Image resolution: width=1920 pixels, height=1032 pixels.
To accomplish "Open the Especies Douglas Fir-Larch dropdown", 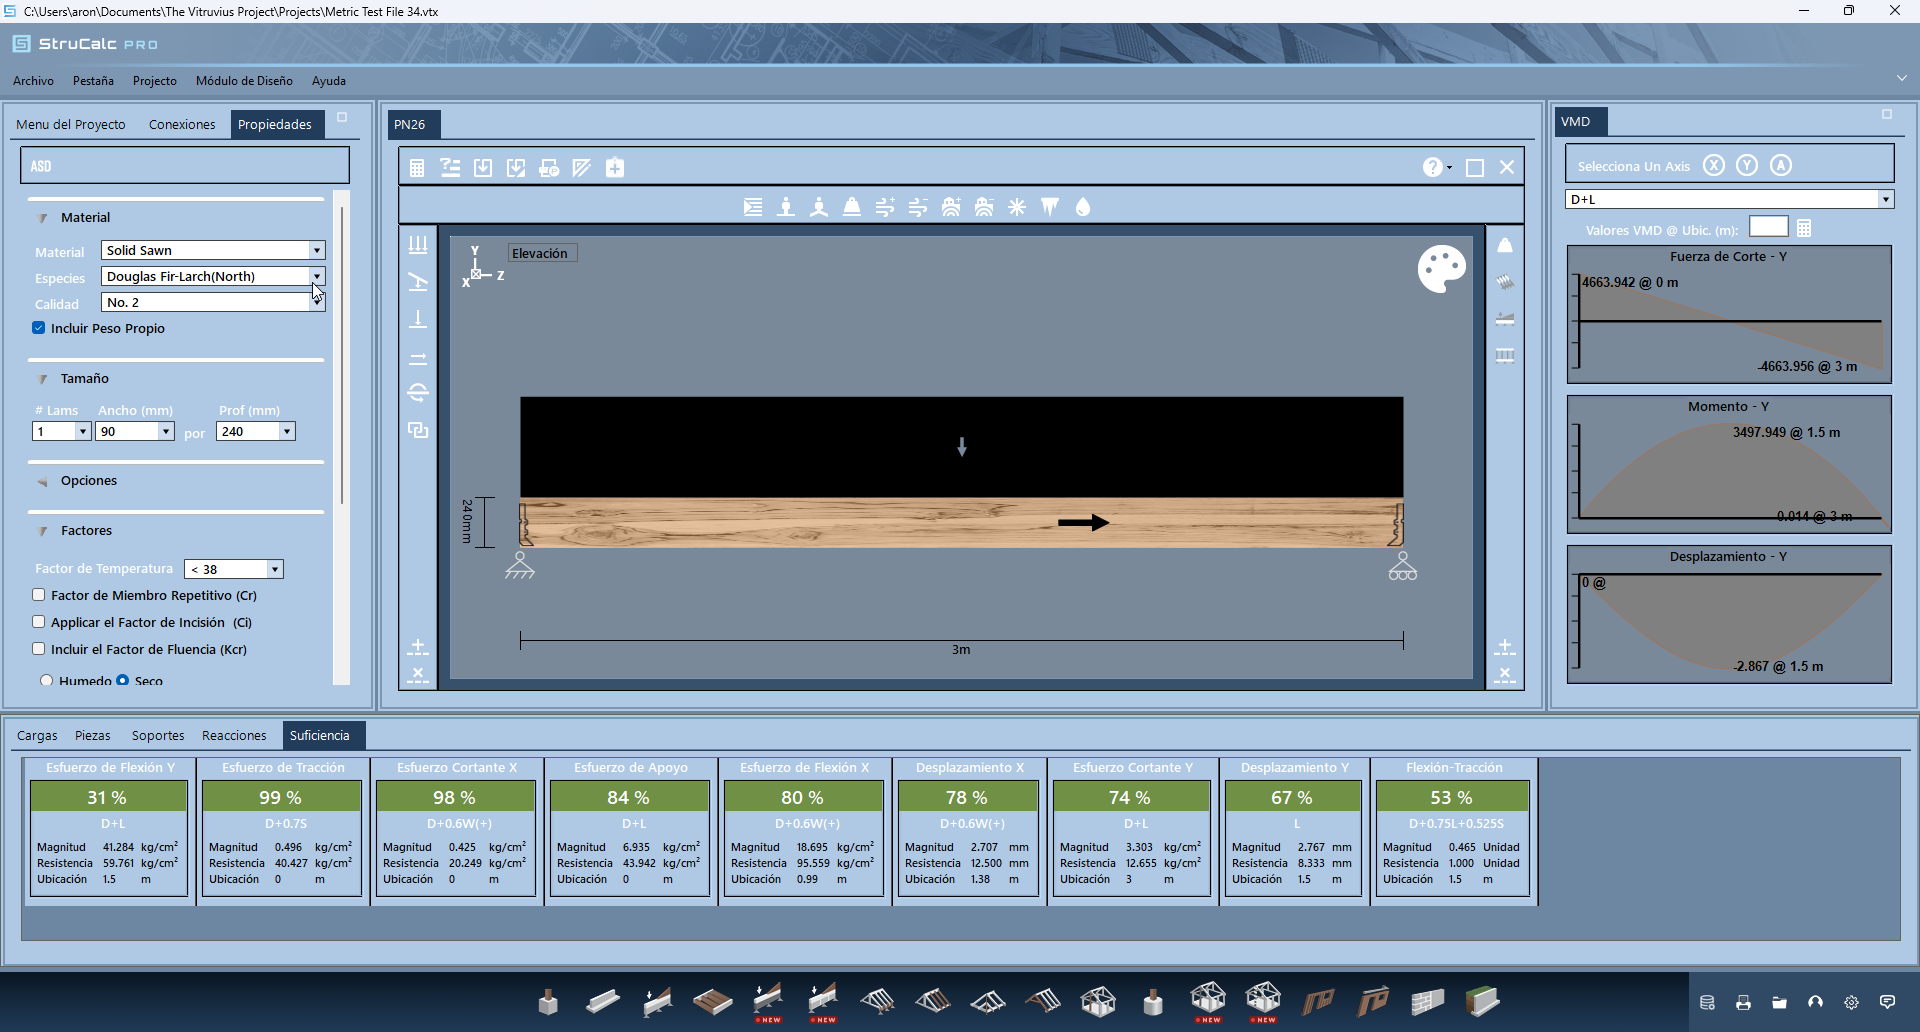I will click(317, 276).
